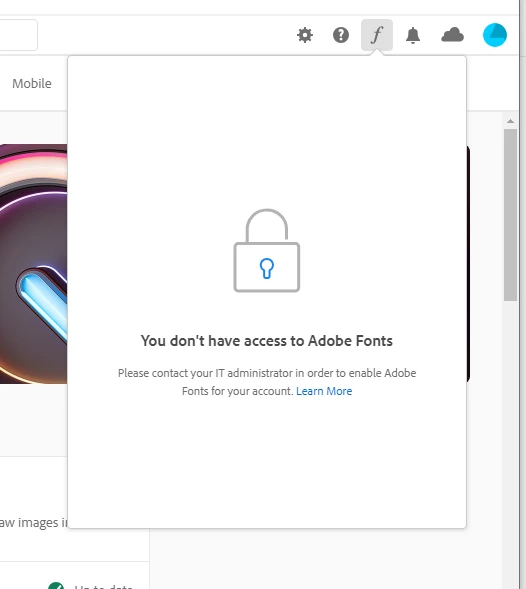Screen dimensions: 526x589
Task: Open notifications bell icon
Action: [413, 35]
